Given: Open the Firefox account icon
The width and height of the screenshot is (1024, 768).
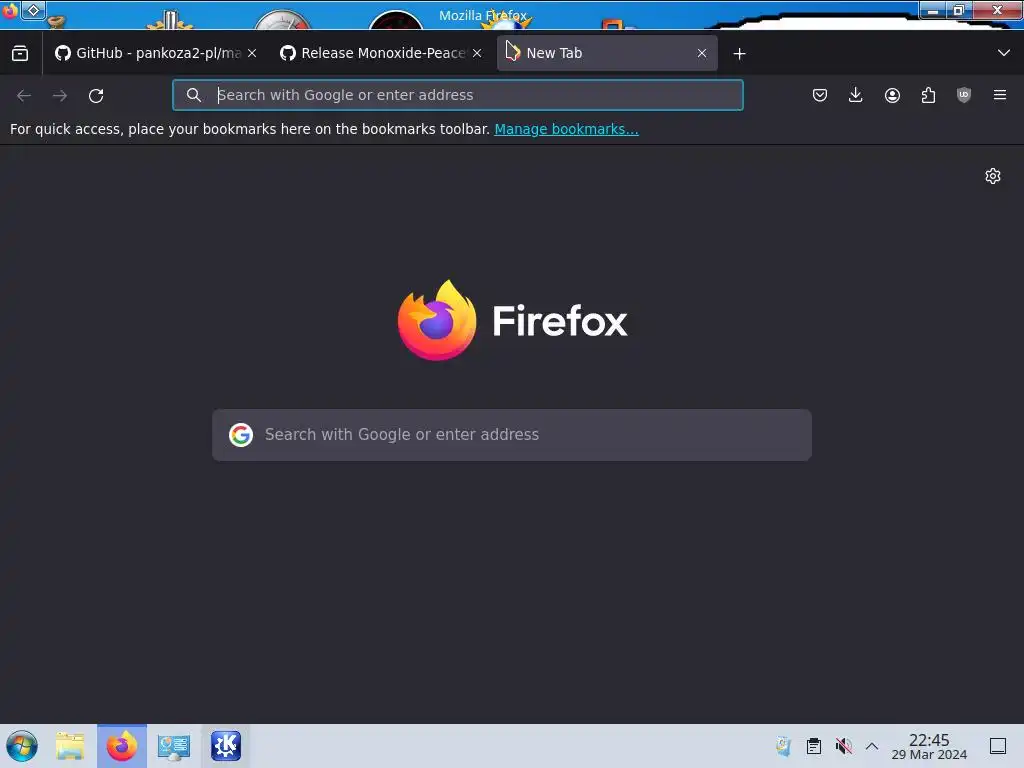Looking at the screenshot, I should coord(892,95).
